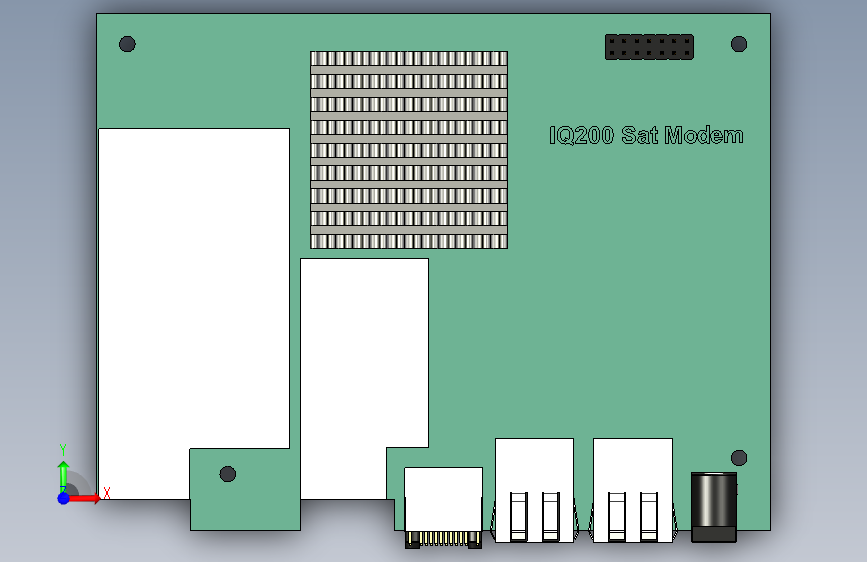
Task: Pick the mounting hole above the DC jack
Action: [x=739, y=458]
